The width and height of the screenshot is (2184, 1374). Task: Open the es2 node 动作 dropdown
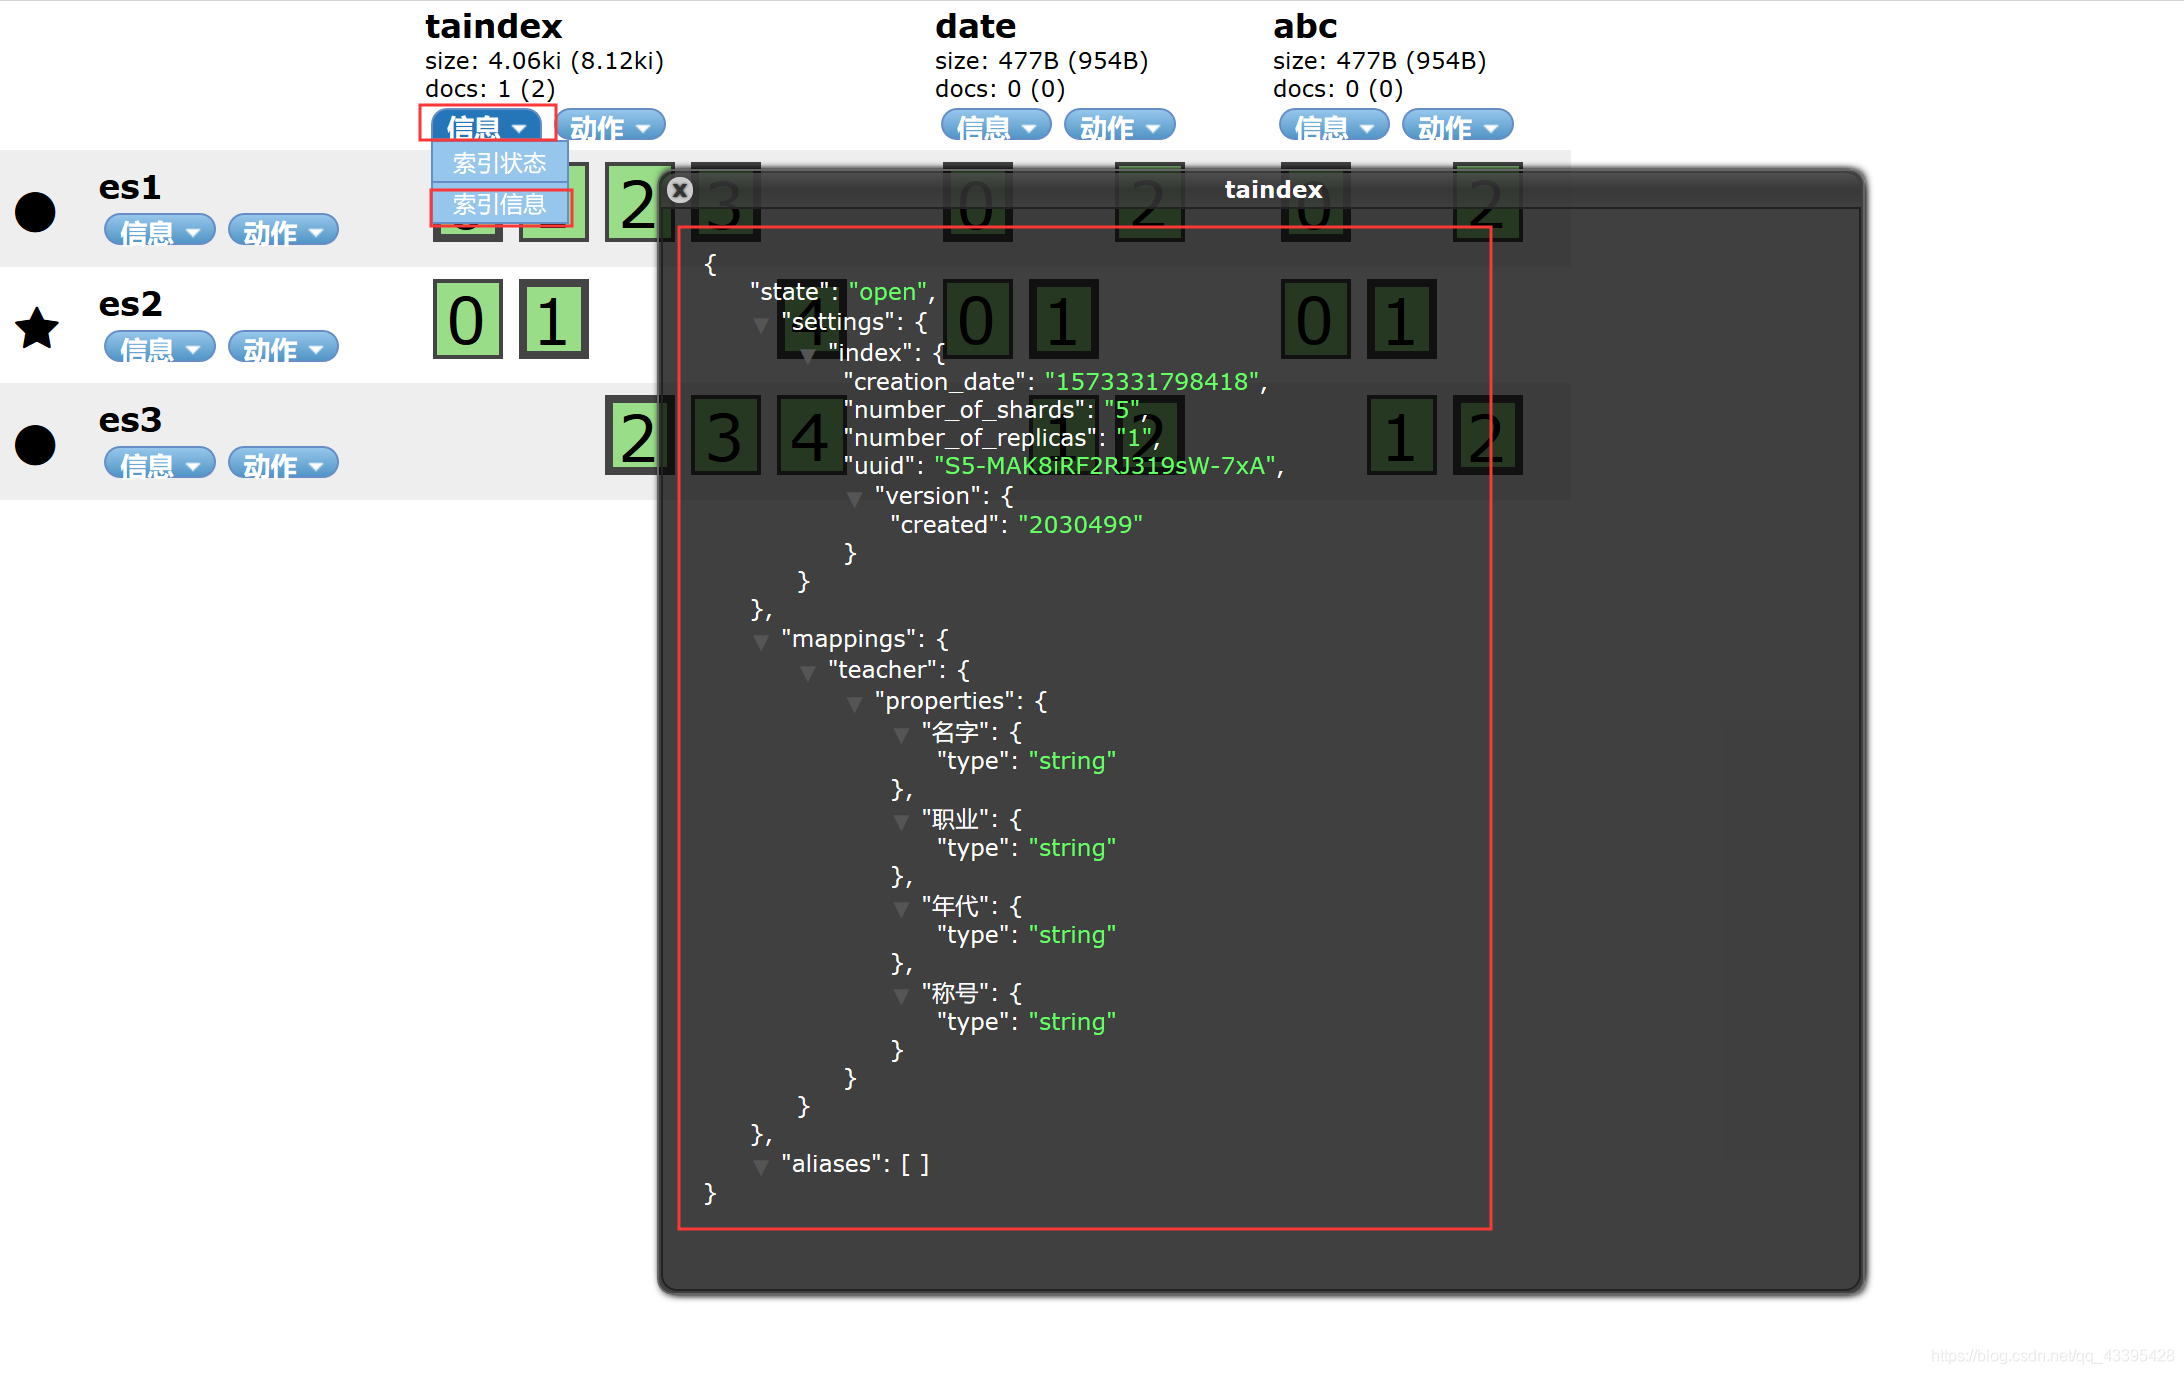pos(283,348)
